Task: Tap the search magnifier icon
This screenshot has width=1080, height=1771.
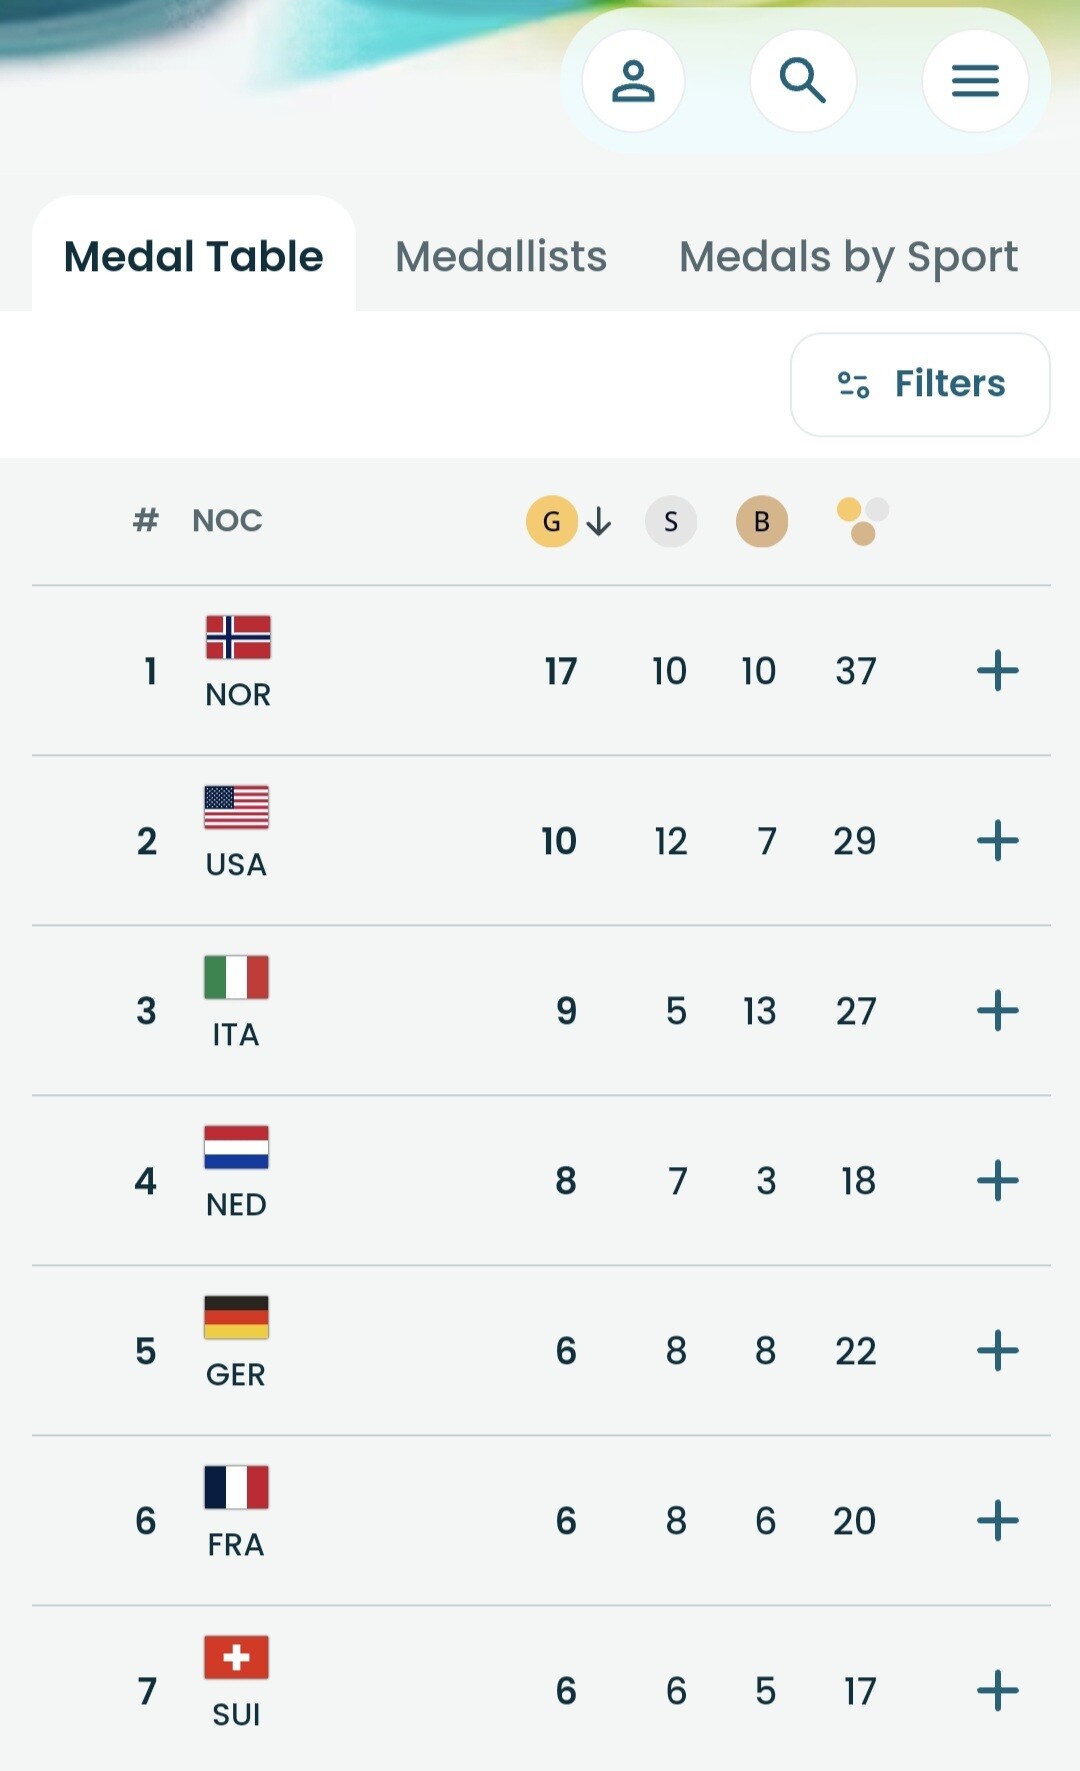Action: click(x=803, y=81)
